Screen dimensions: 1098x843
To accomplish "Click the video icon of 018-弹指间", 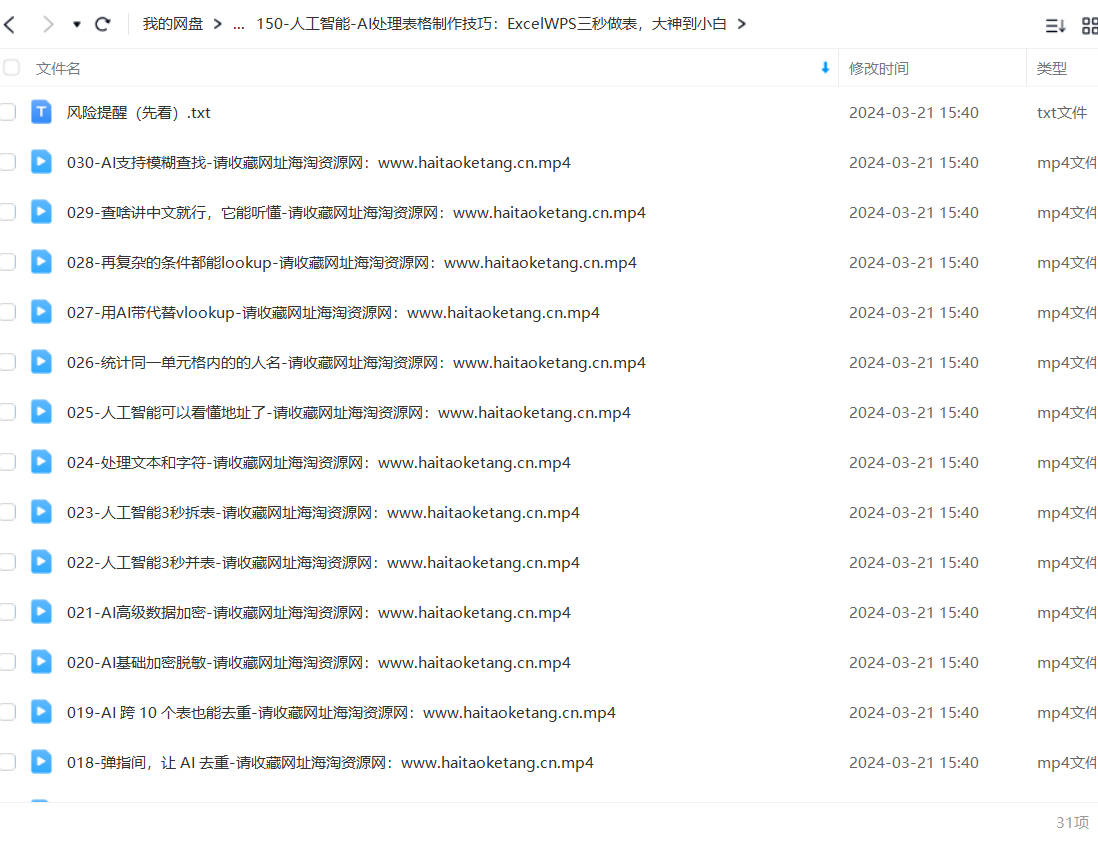I will pyautogui.click(x=41, y=762).
